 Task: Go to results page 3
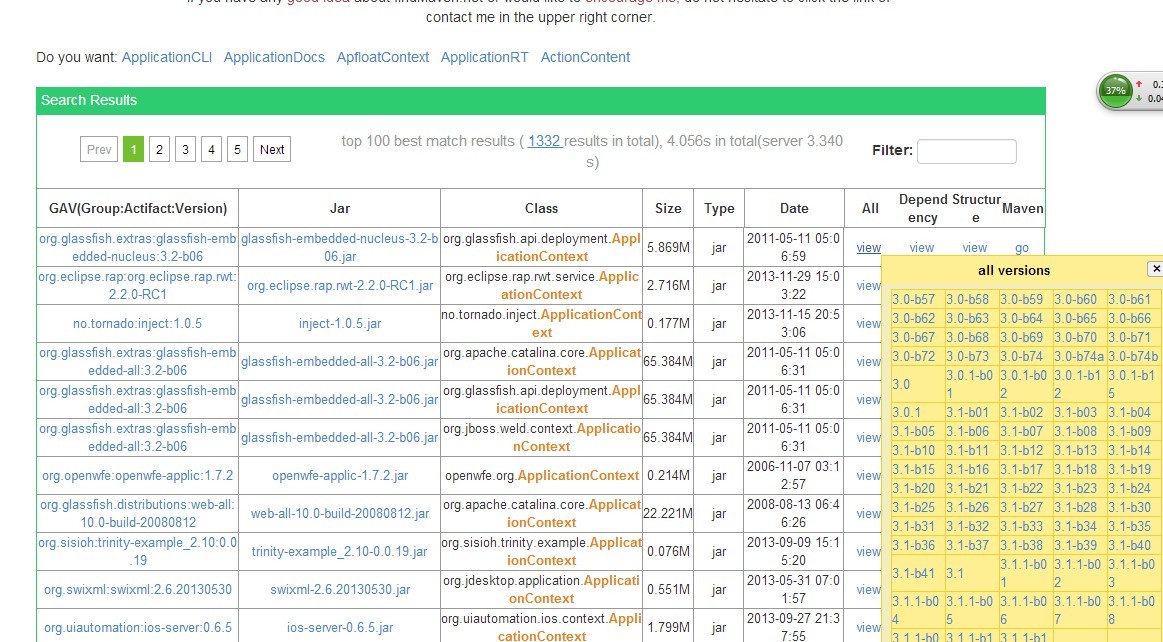(x=185, y=149)
